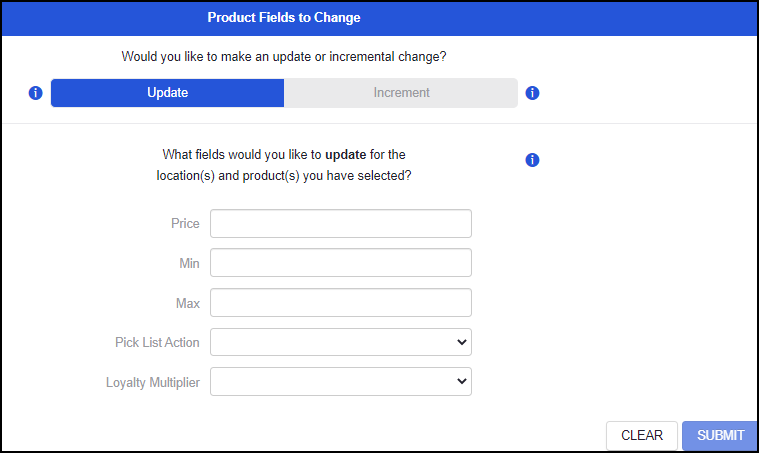This screenshot has height=453, width=759.
Task: Select the Update mode toggle
Action: click(167, 93)
